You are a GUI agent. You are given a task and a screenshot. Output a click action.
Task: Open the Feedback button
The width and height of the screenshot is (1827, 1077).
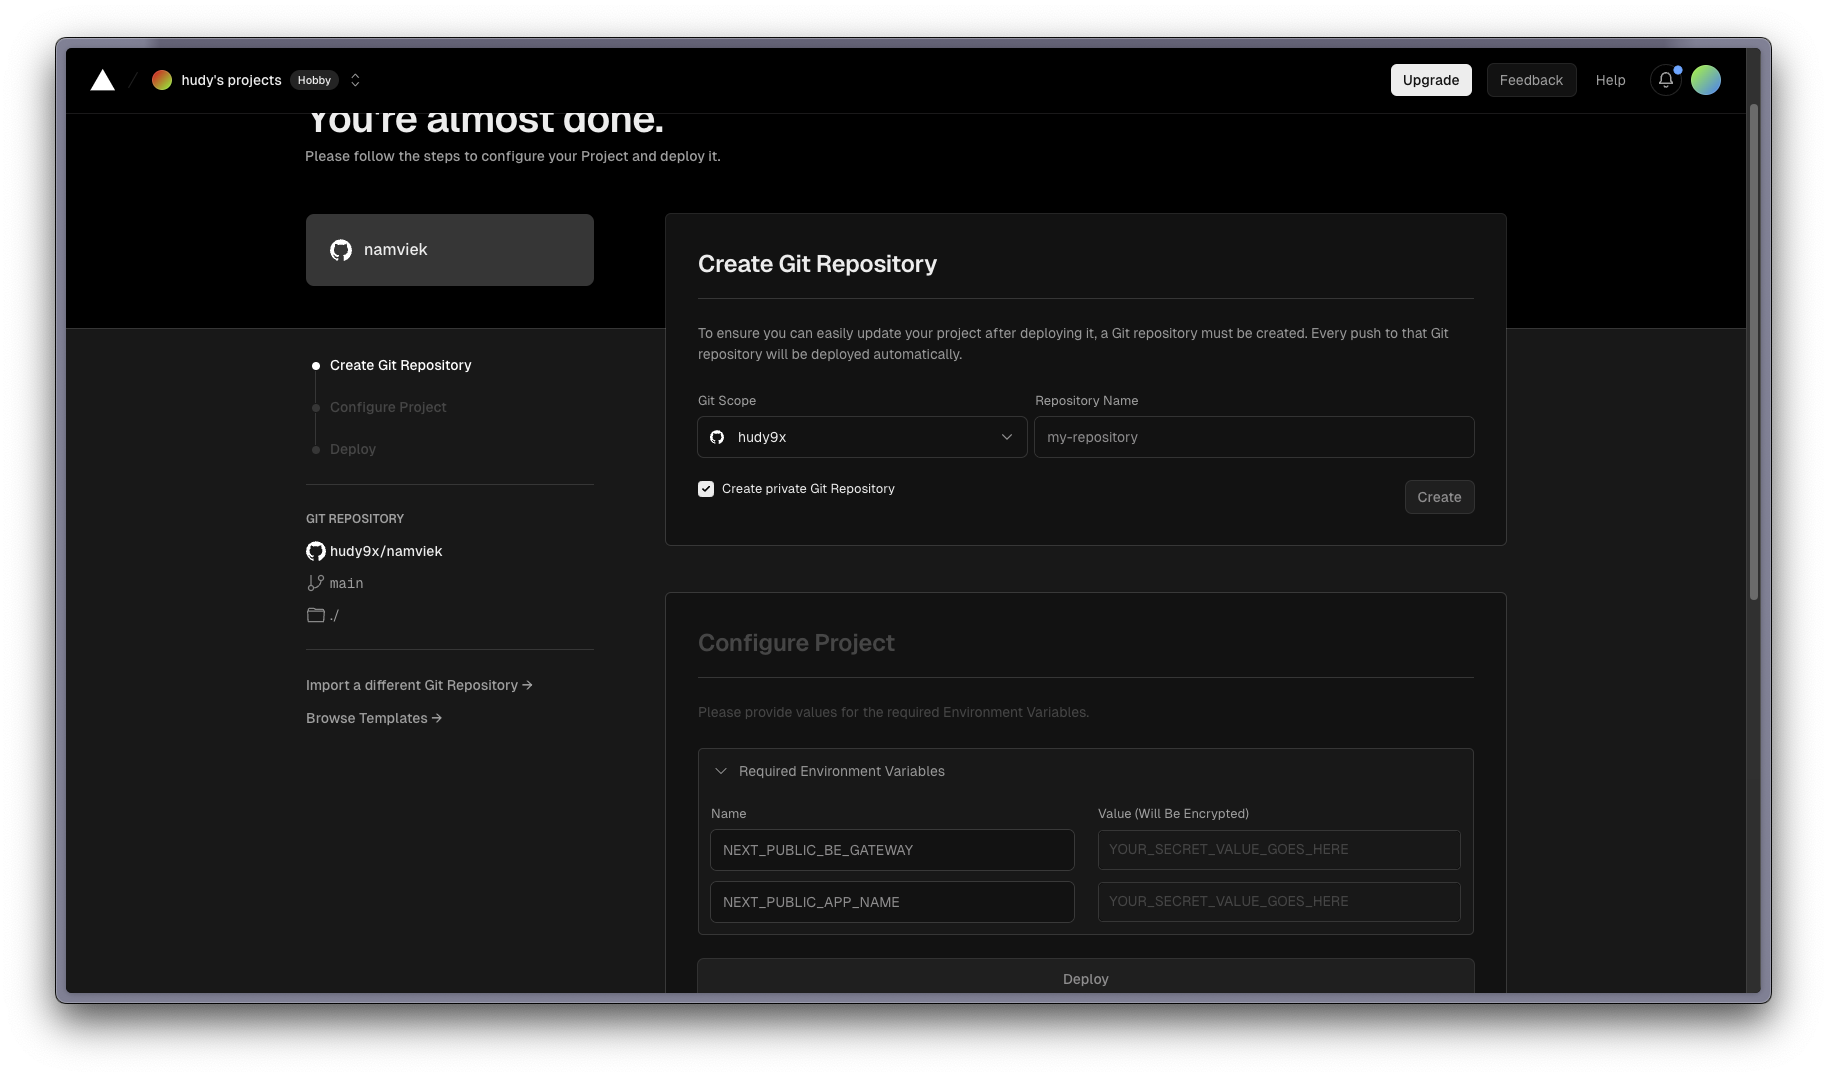tap(1531, 80)
